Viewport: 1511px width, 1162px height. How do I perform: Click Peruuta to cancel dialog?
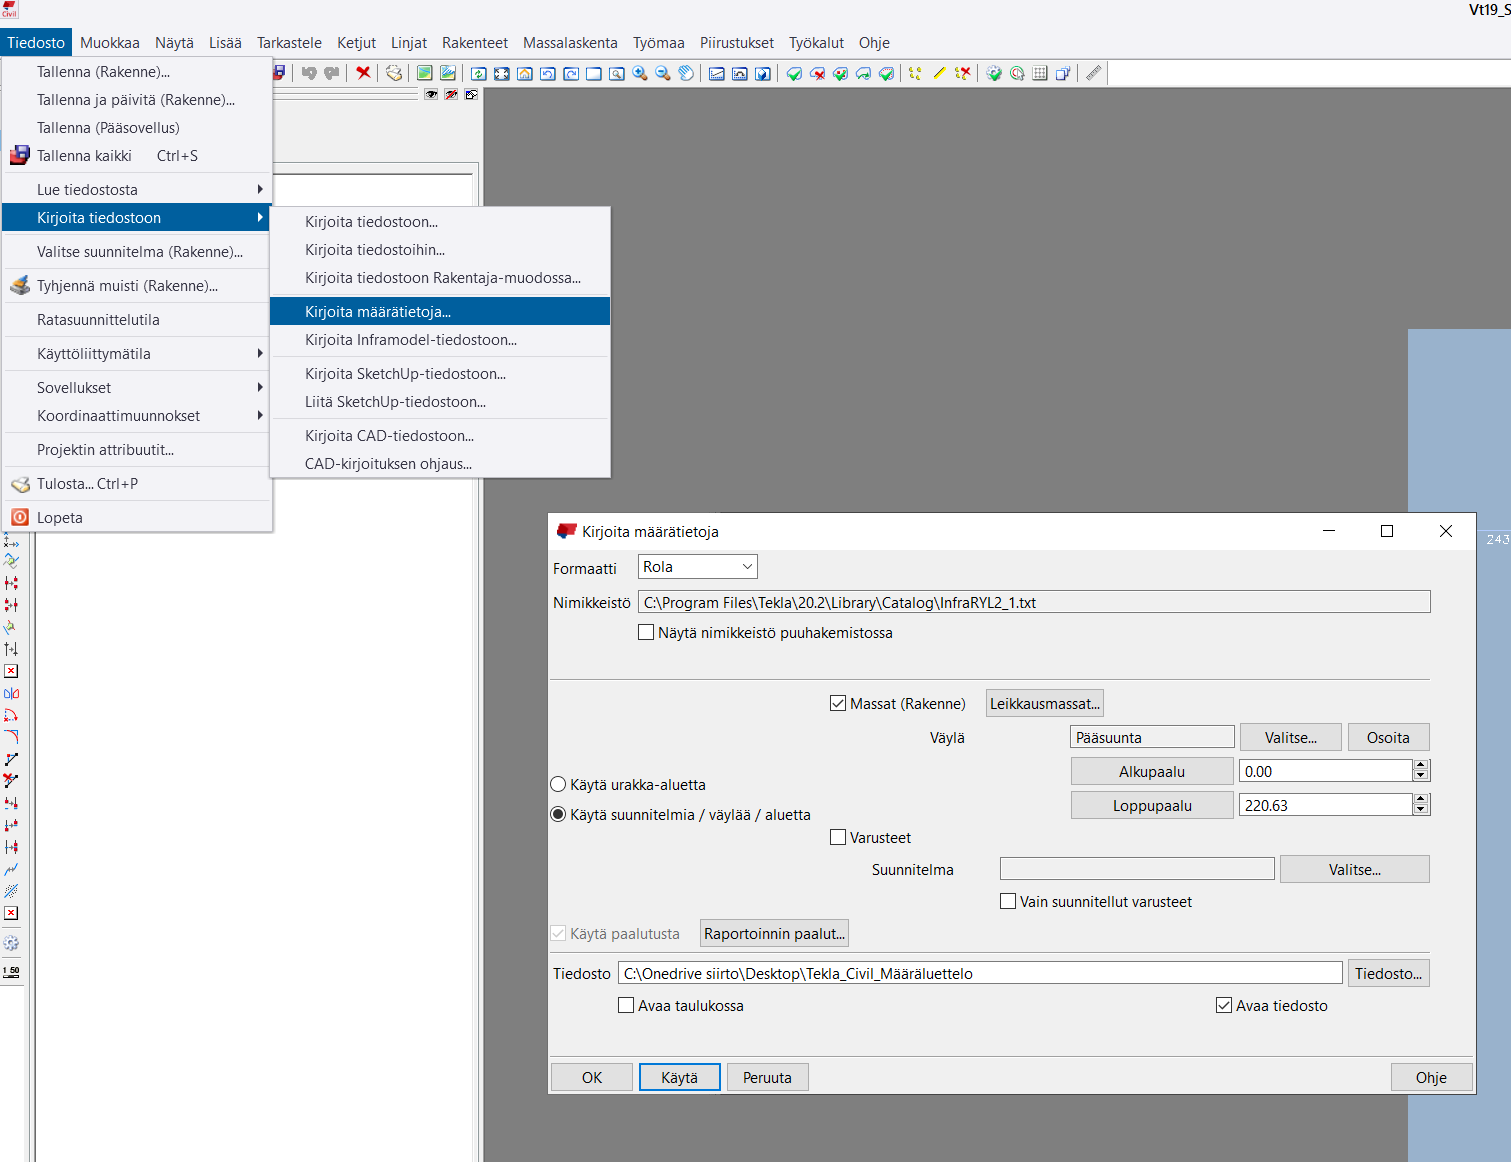(767, 1077)
